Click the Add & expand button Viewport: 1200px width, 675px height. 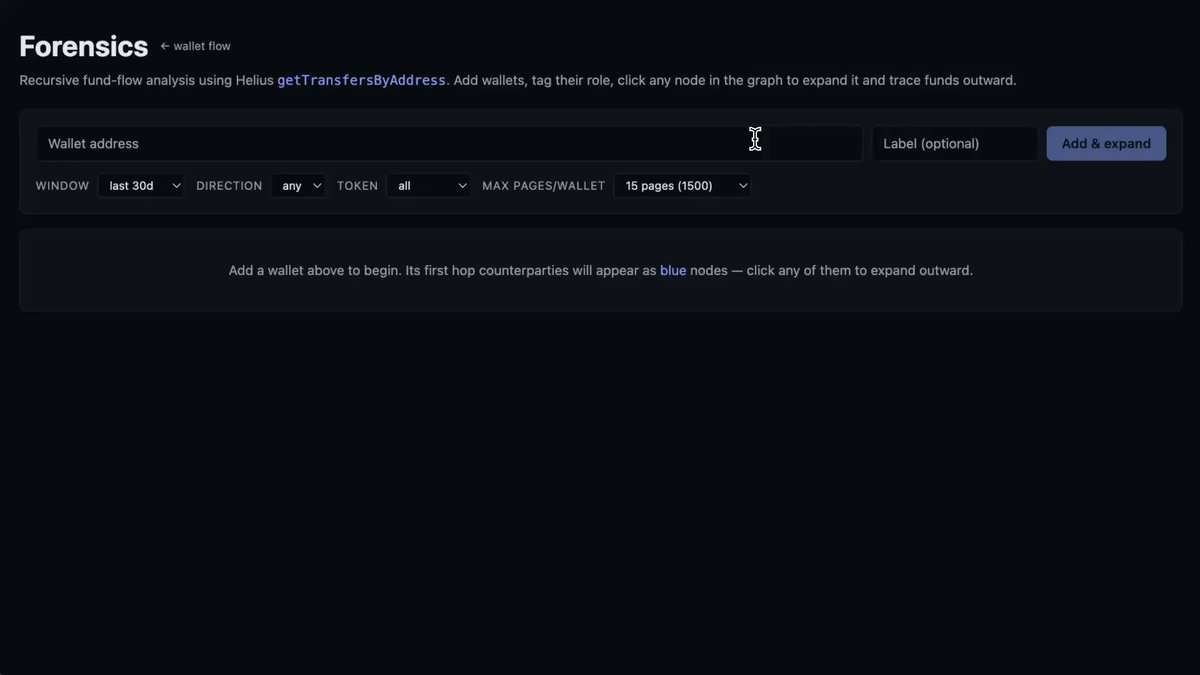1106,143
